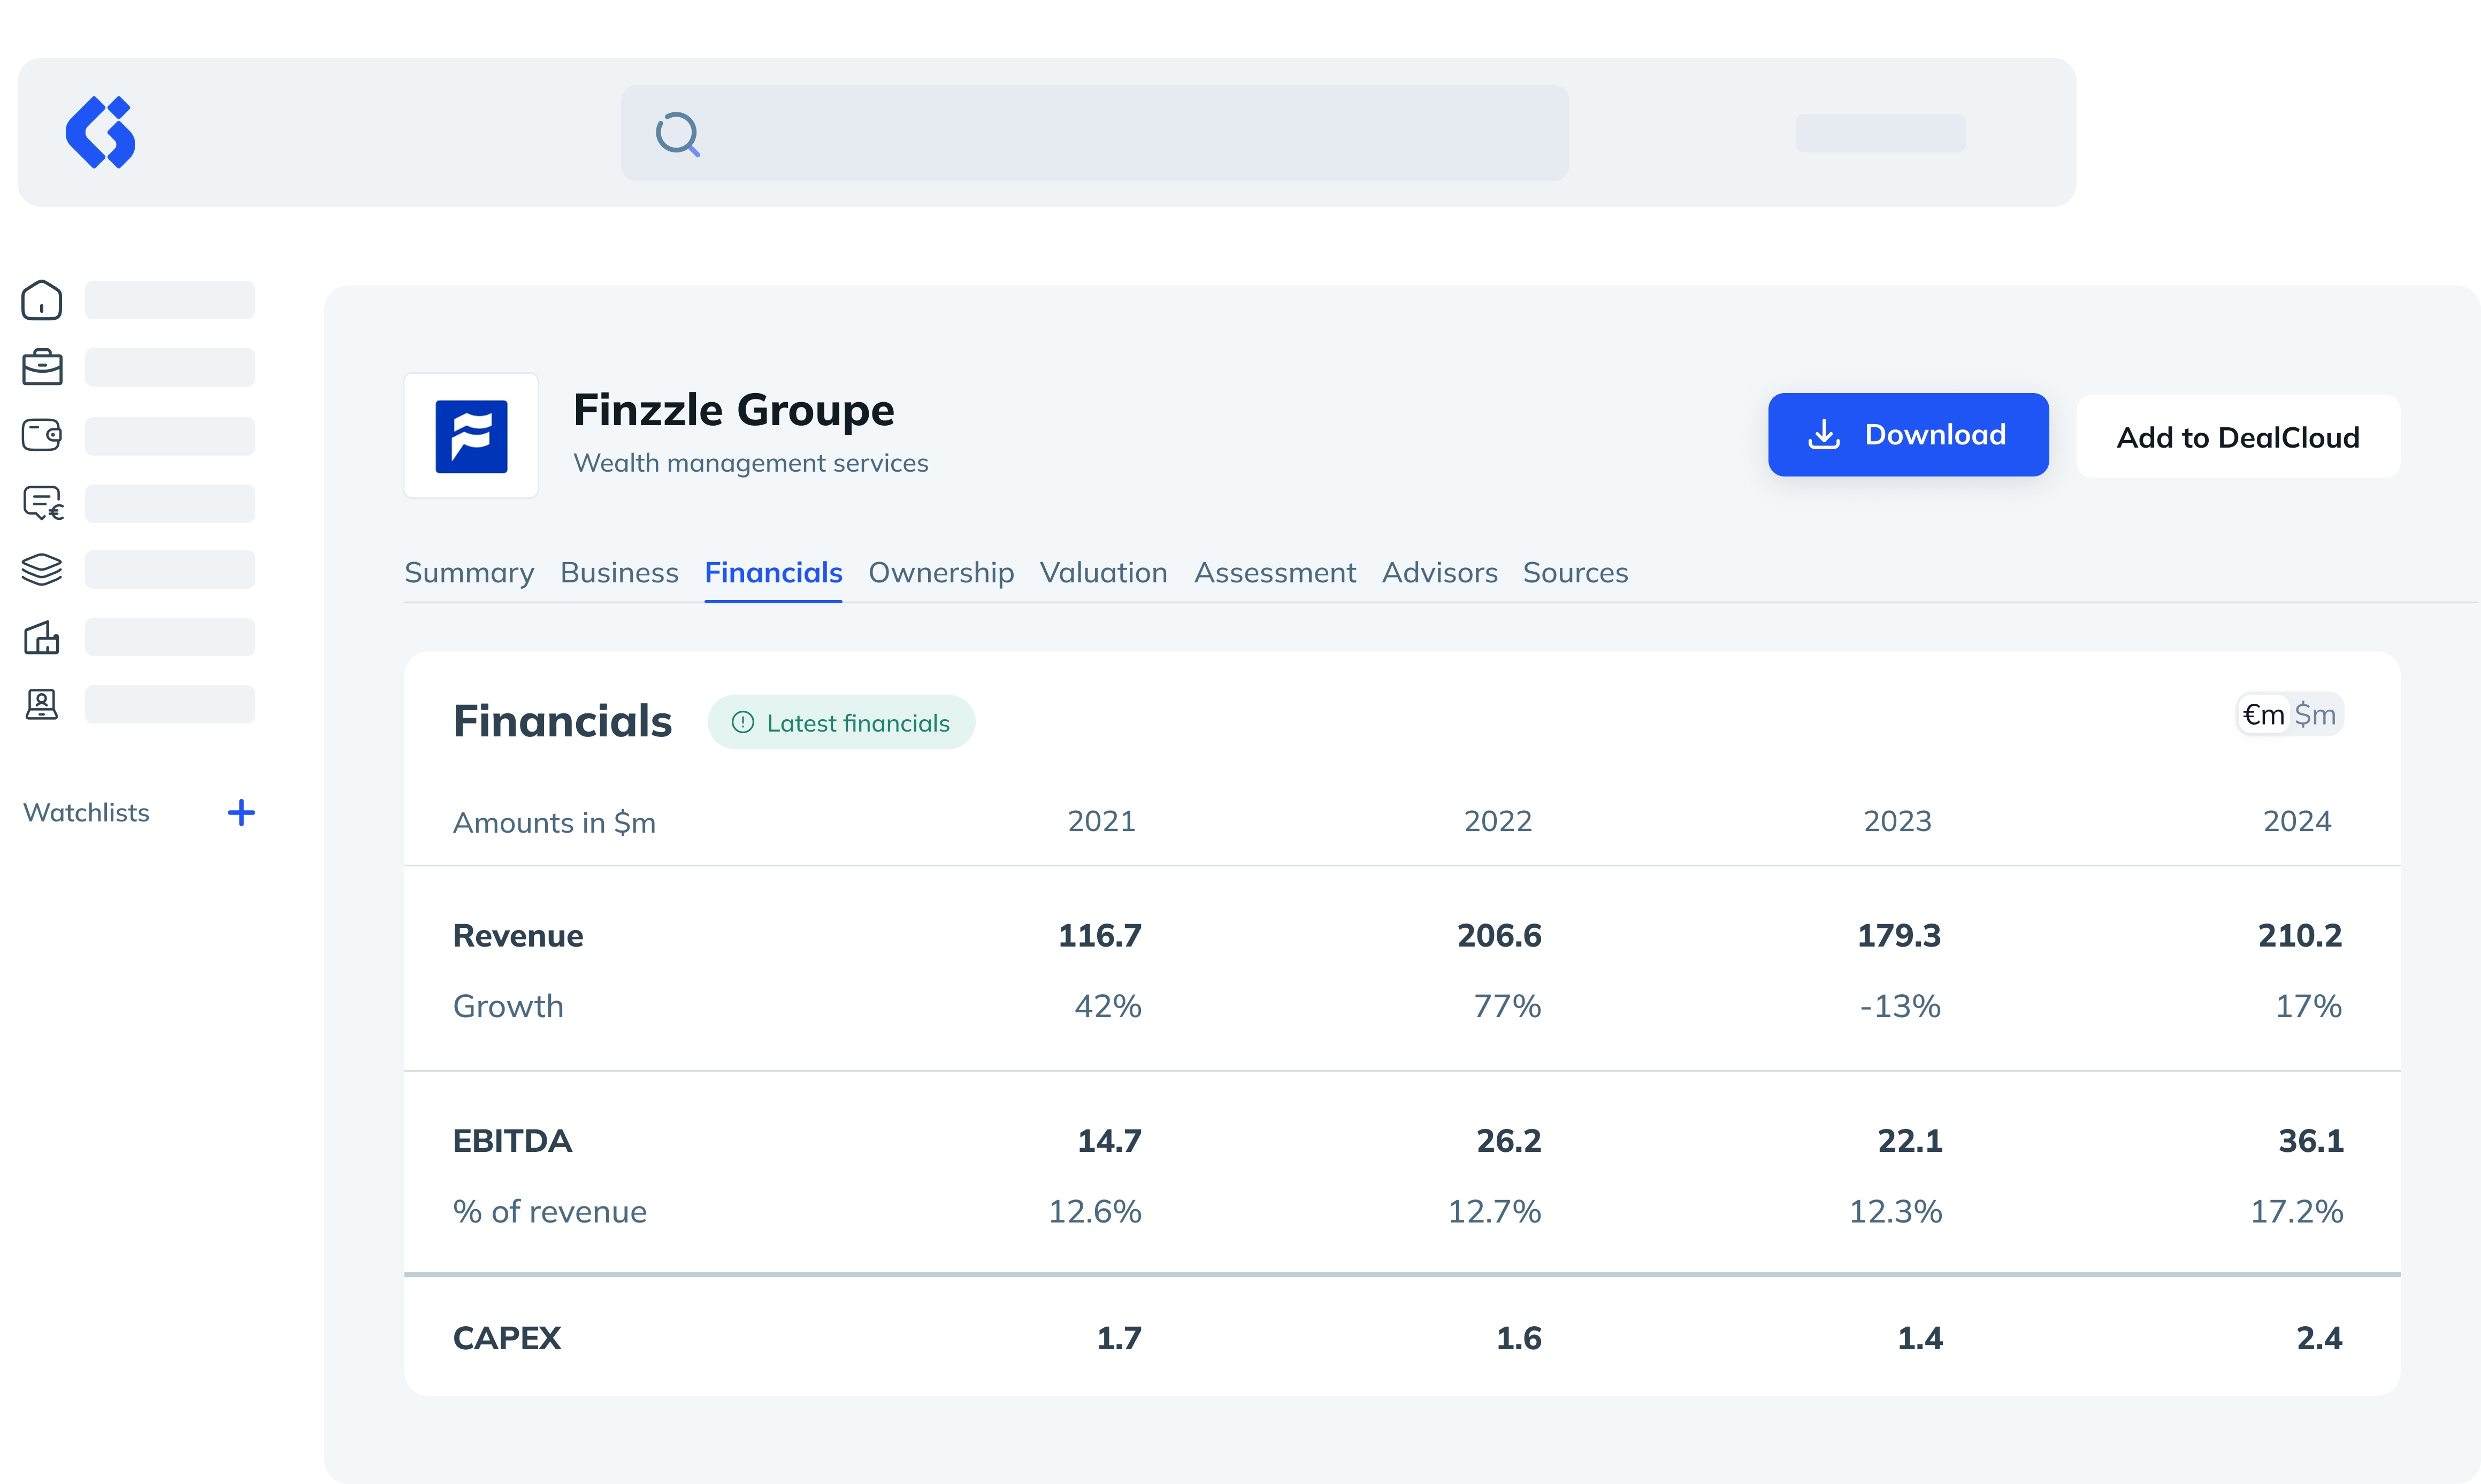Switch to the Ownership tab

pyautogui.click(x=941, y=573)
